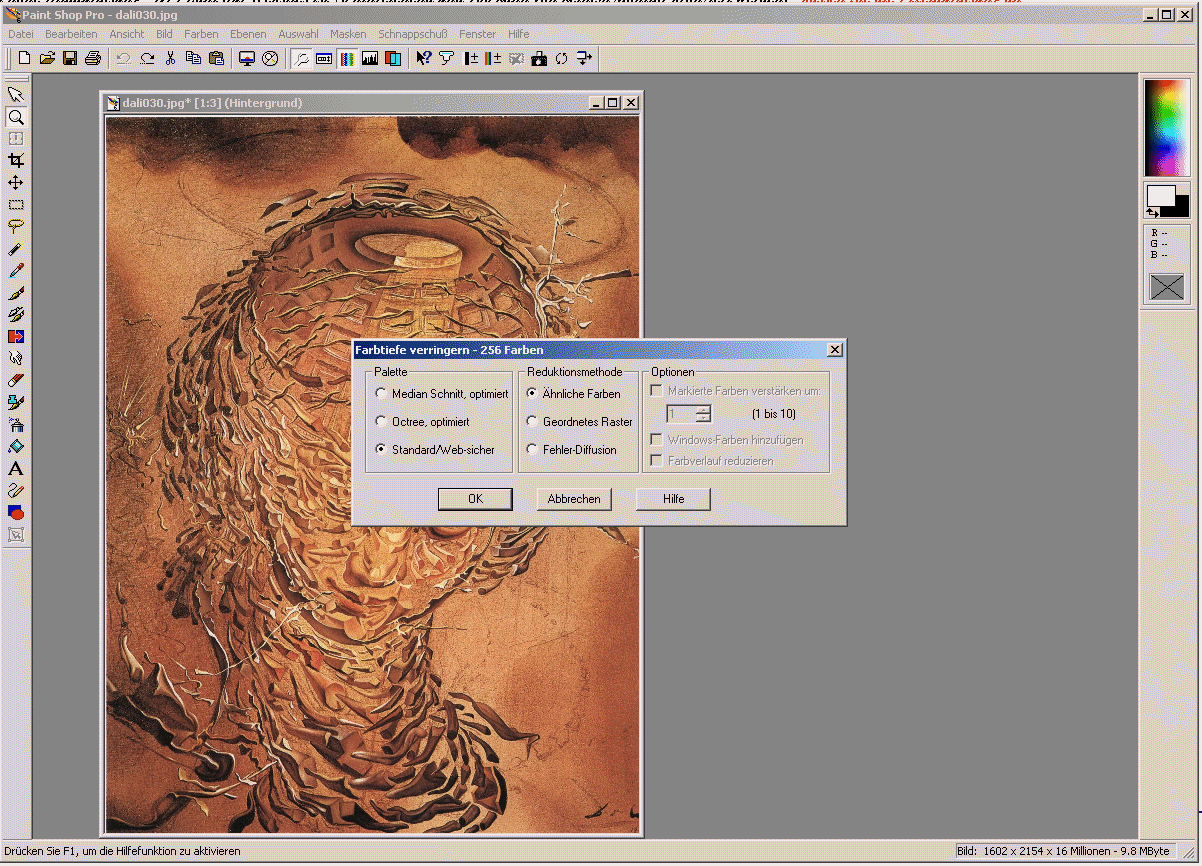Open the Schnappschuß menu

pos(413,34)
